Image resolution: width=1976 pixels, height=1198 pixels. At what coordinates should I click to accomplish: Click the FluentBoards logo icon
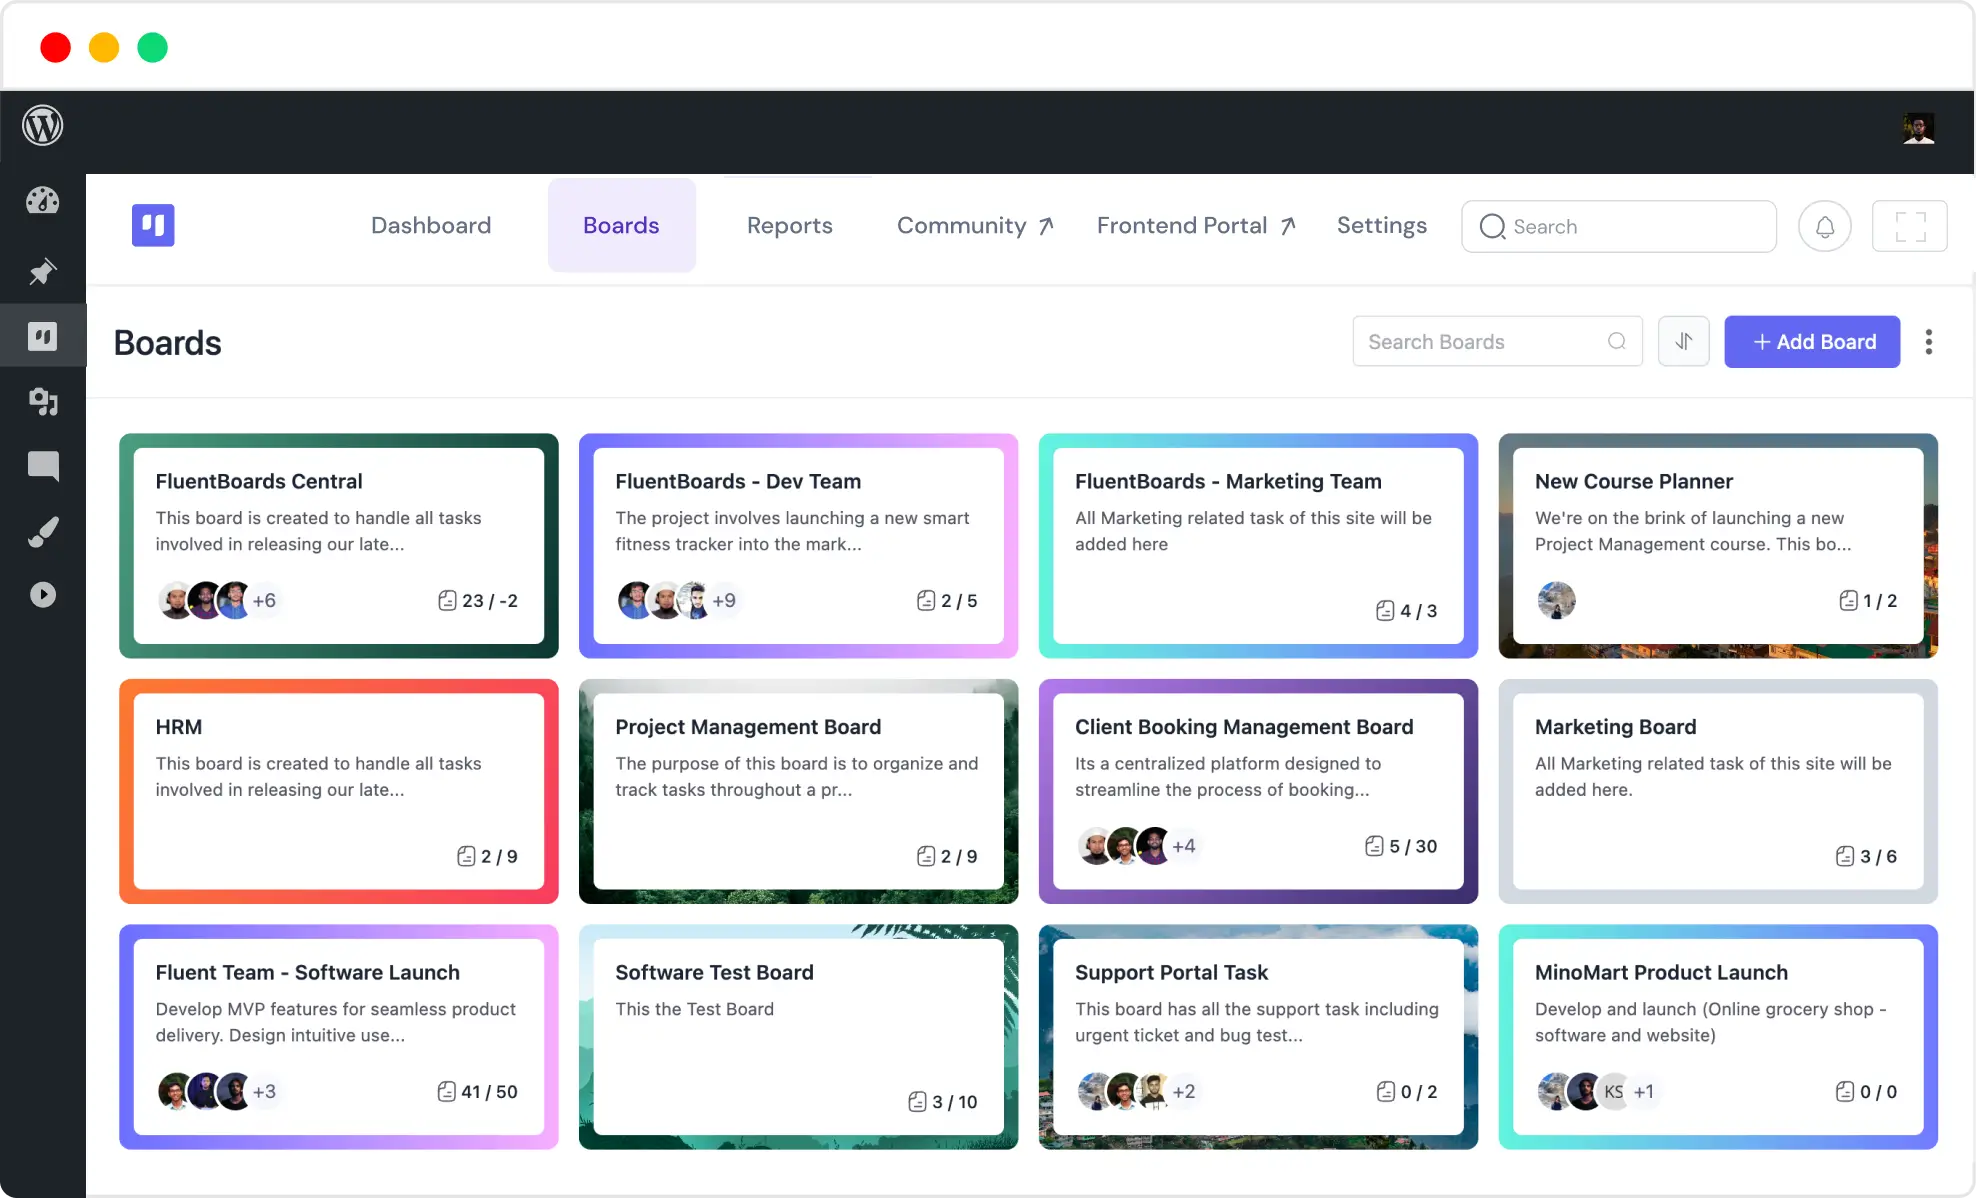[153, 225]
